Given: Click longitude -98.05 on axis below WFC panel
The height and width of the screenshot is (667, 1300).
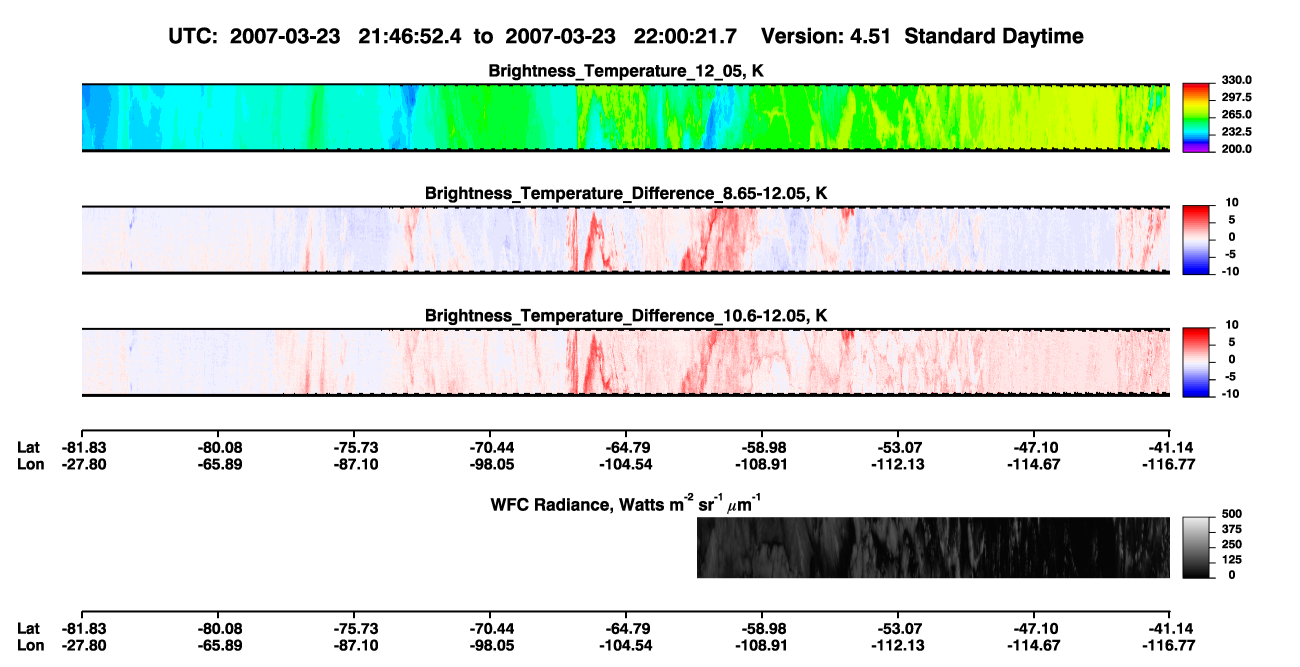Looking at the screenshot, I should pyautogui.click(x=490, y=645).
